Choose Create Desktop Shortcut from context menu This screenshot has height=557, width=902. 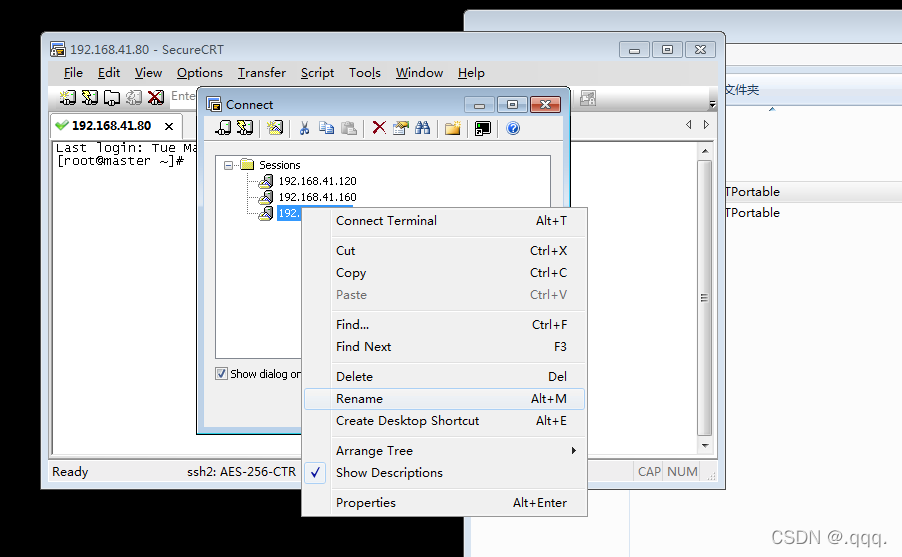pyautogui.click(x=444, y=421)
